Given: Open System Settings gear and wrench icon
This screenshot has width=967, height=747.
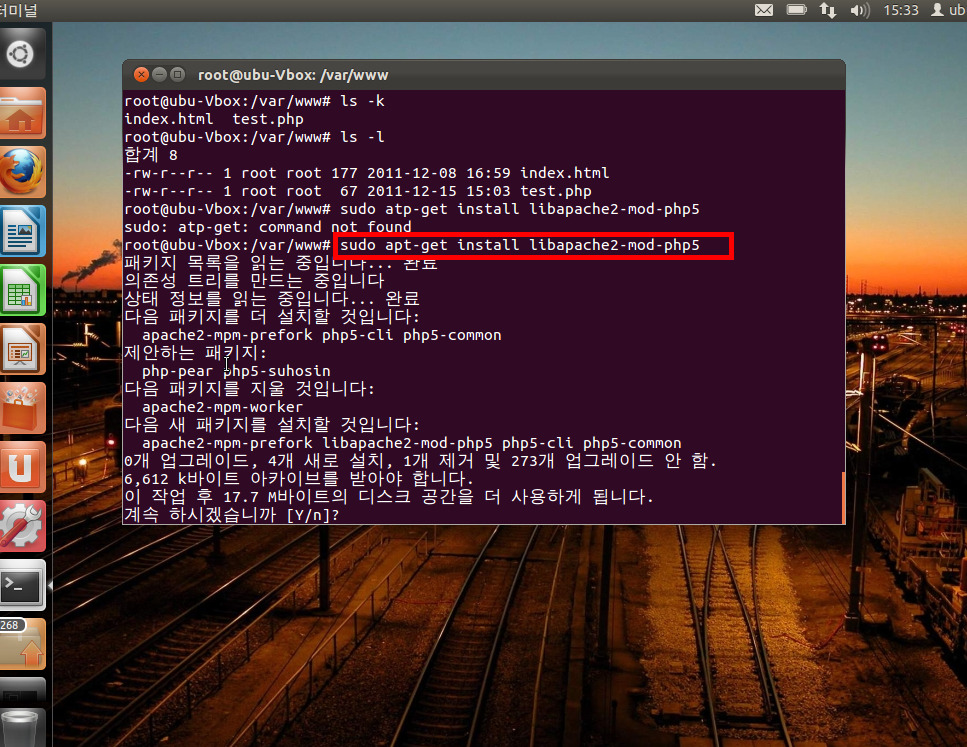Looking at the screenshot, I should pyautogui.click(x=22, y=525).
